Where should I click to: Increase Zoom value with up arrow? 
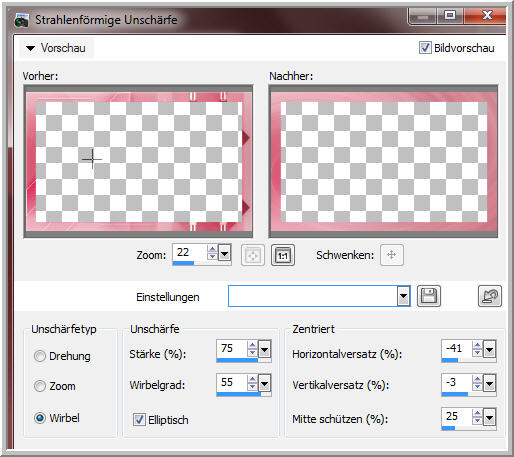[x=212, y=249]
